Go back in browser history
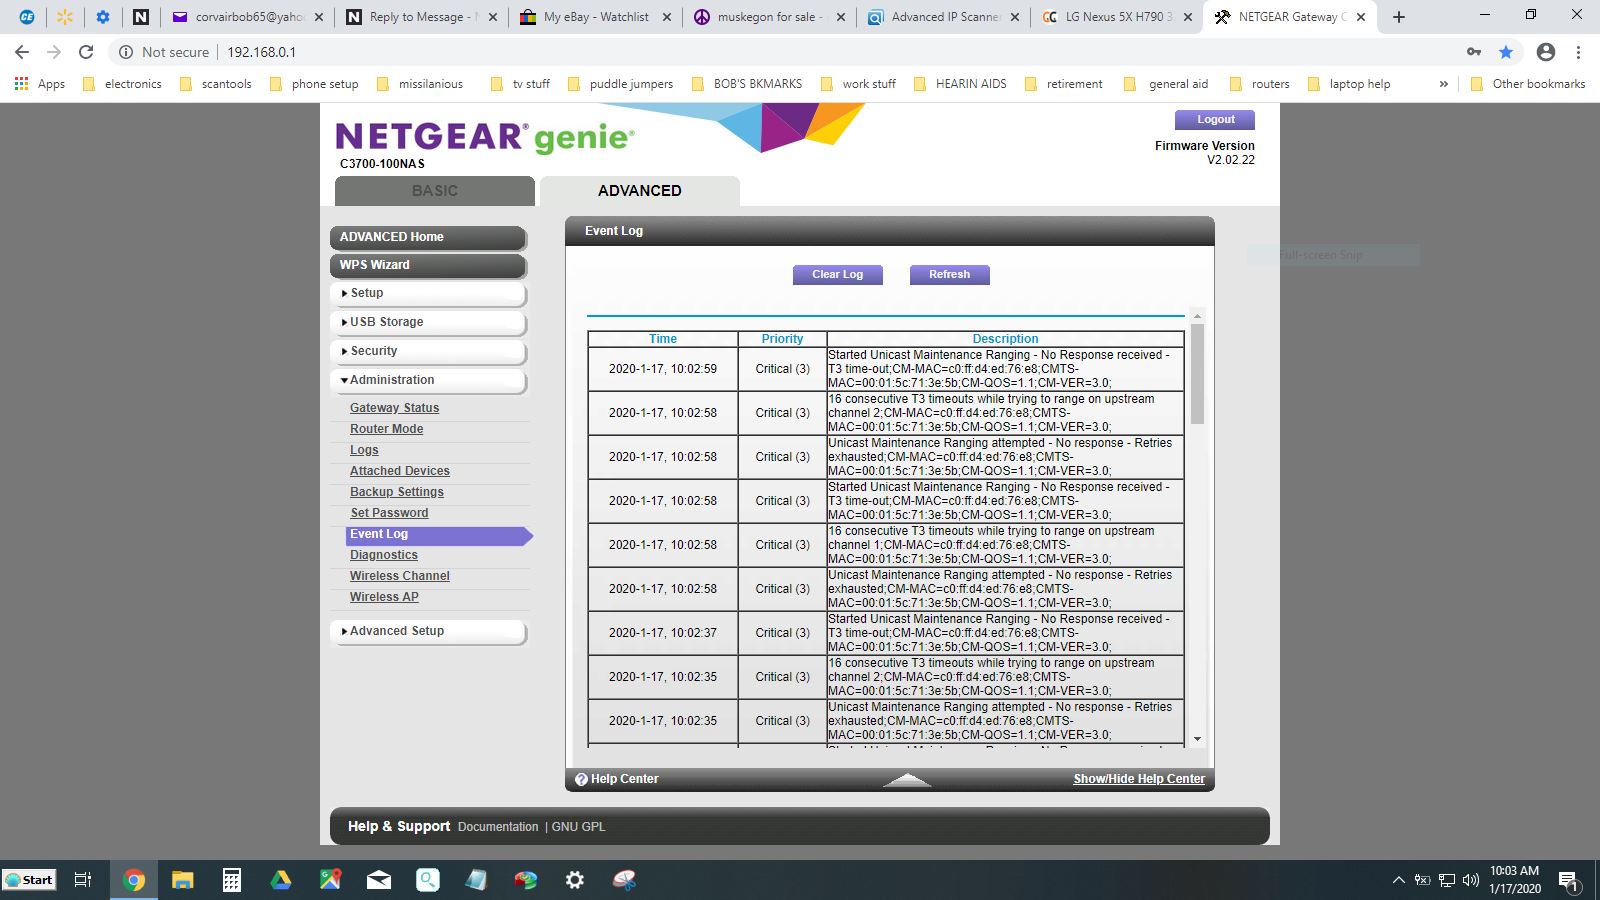 click(x=22, y=52)
